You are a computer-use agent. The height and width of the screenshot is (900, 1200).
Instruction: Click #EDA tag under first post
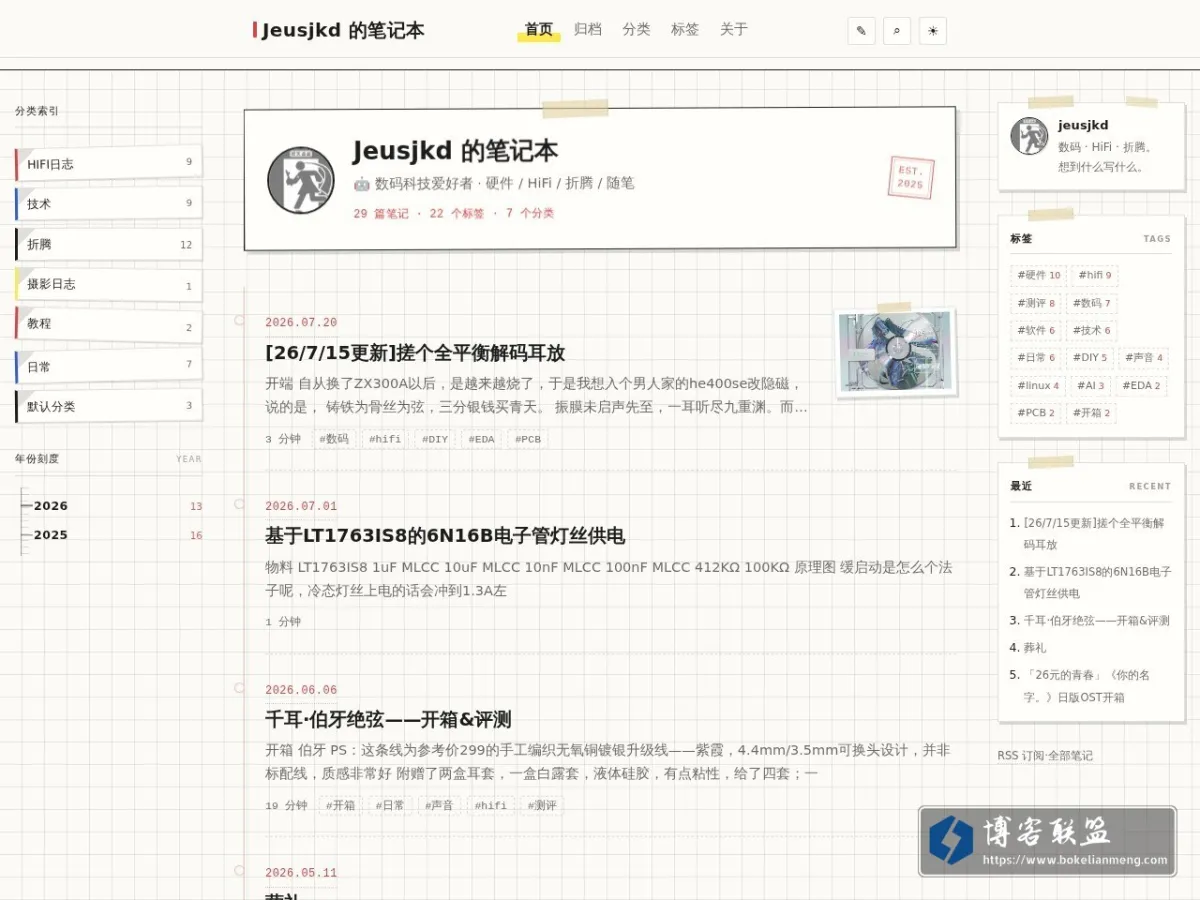481,439
